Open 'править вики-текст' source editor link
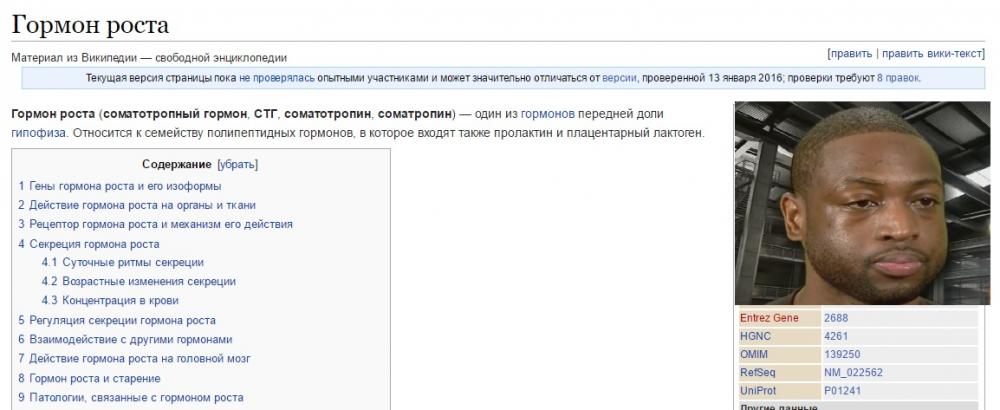 [930, 54]
